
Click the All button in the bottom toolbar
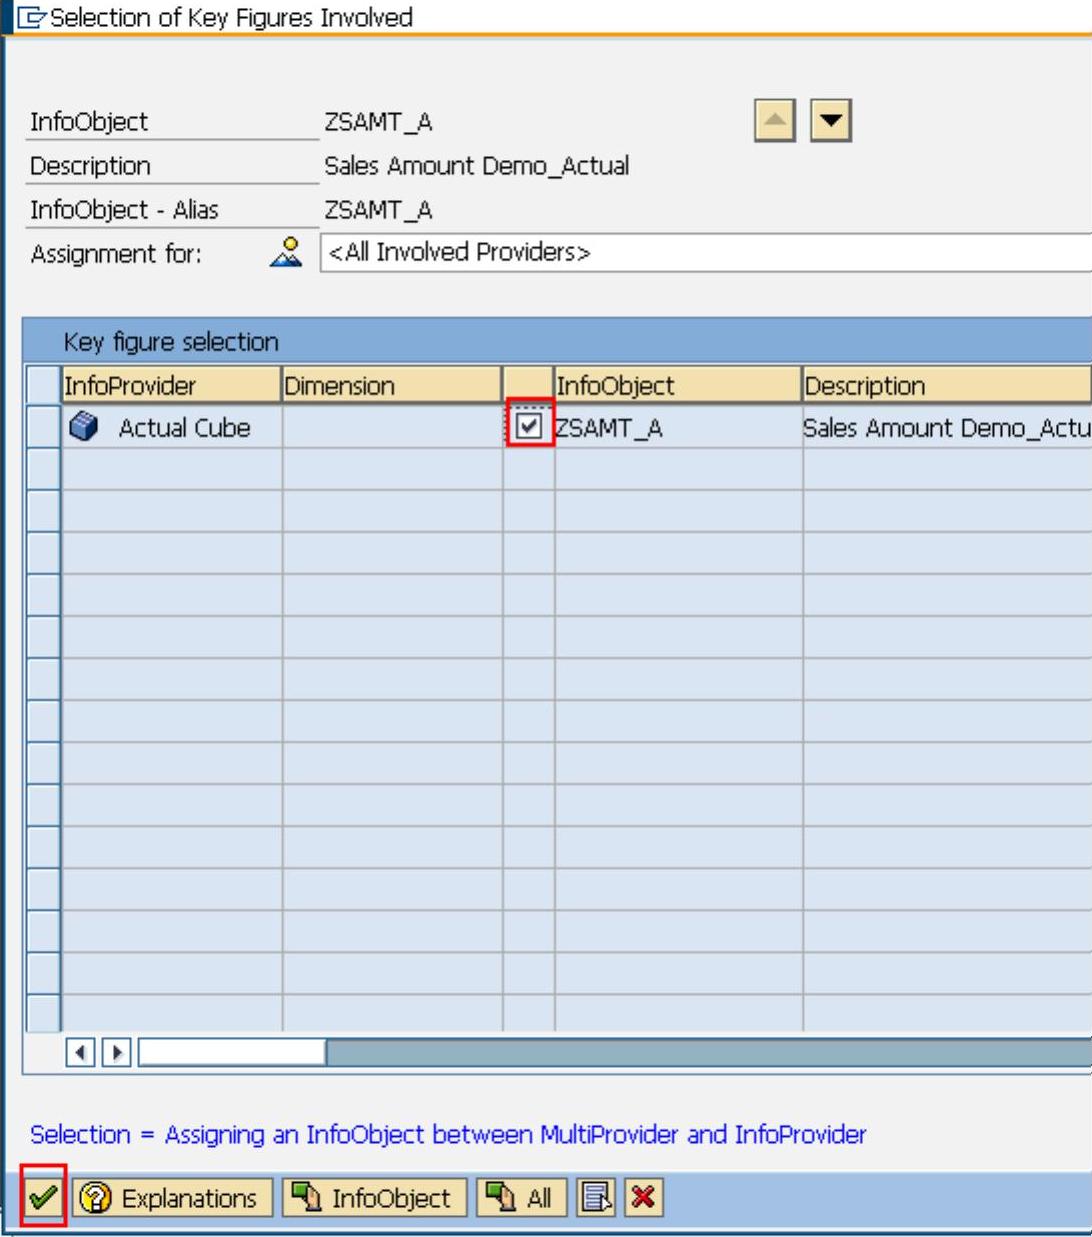point(522,1197)
